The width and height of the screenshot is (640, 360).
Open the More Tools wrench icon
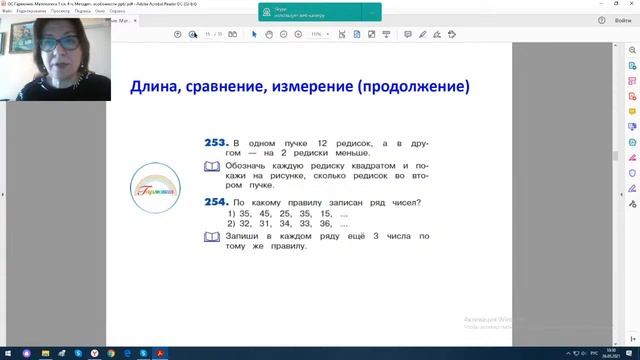tap(632, 204)
